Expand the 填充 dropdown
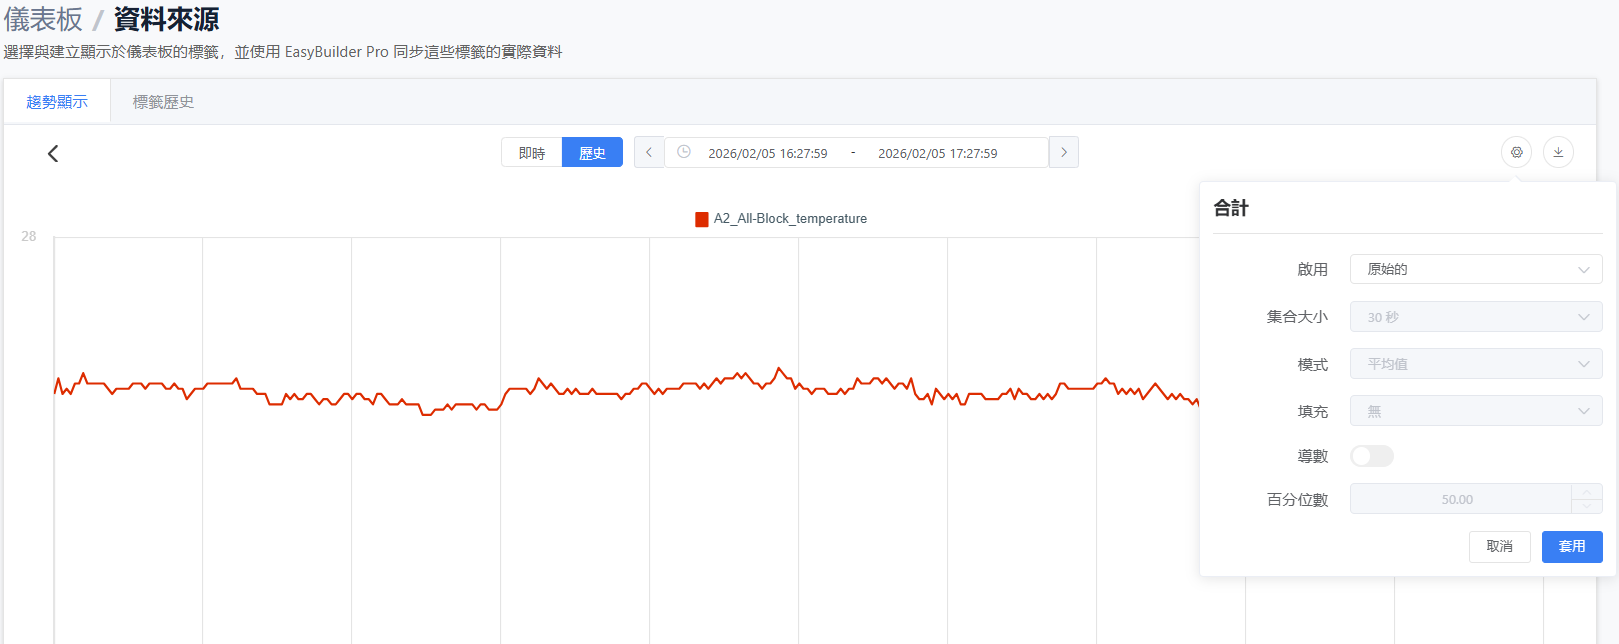 pyautogui.click(x=1475, y=411)
